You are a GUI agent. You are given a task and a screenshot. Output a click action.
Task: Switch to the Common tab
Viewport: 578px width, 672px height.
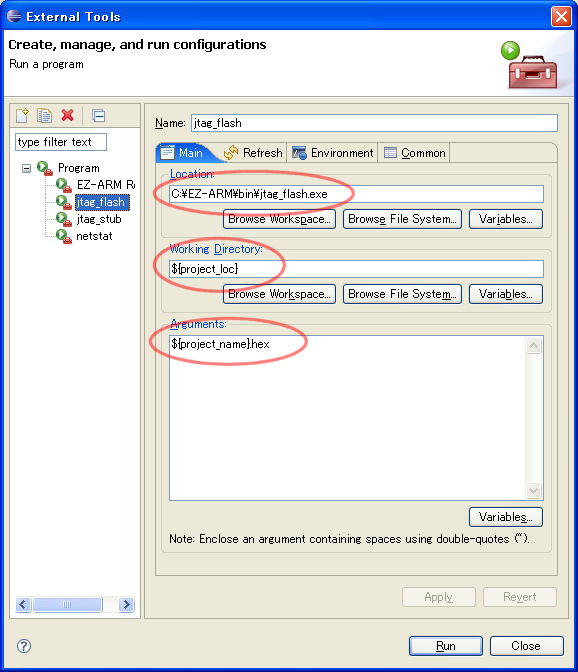pos(415,153)
